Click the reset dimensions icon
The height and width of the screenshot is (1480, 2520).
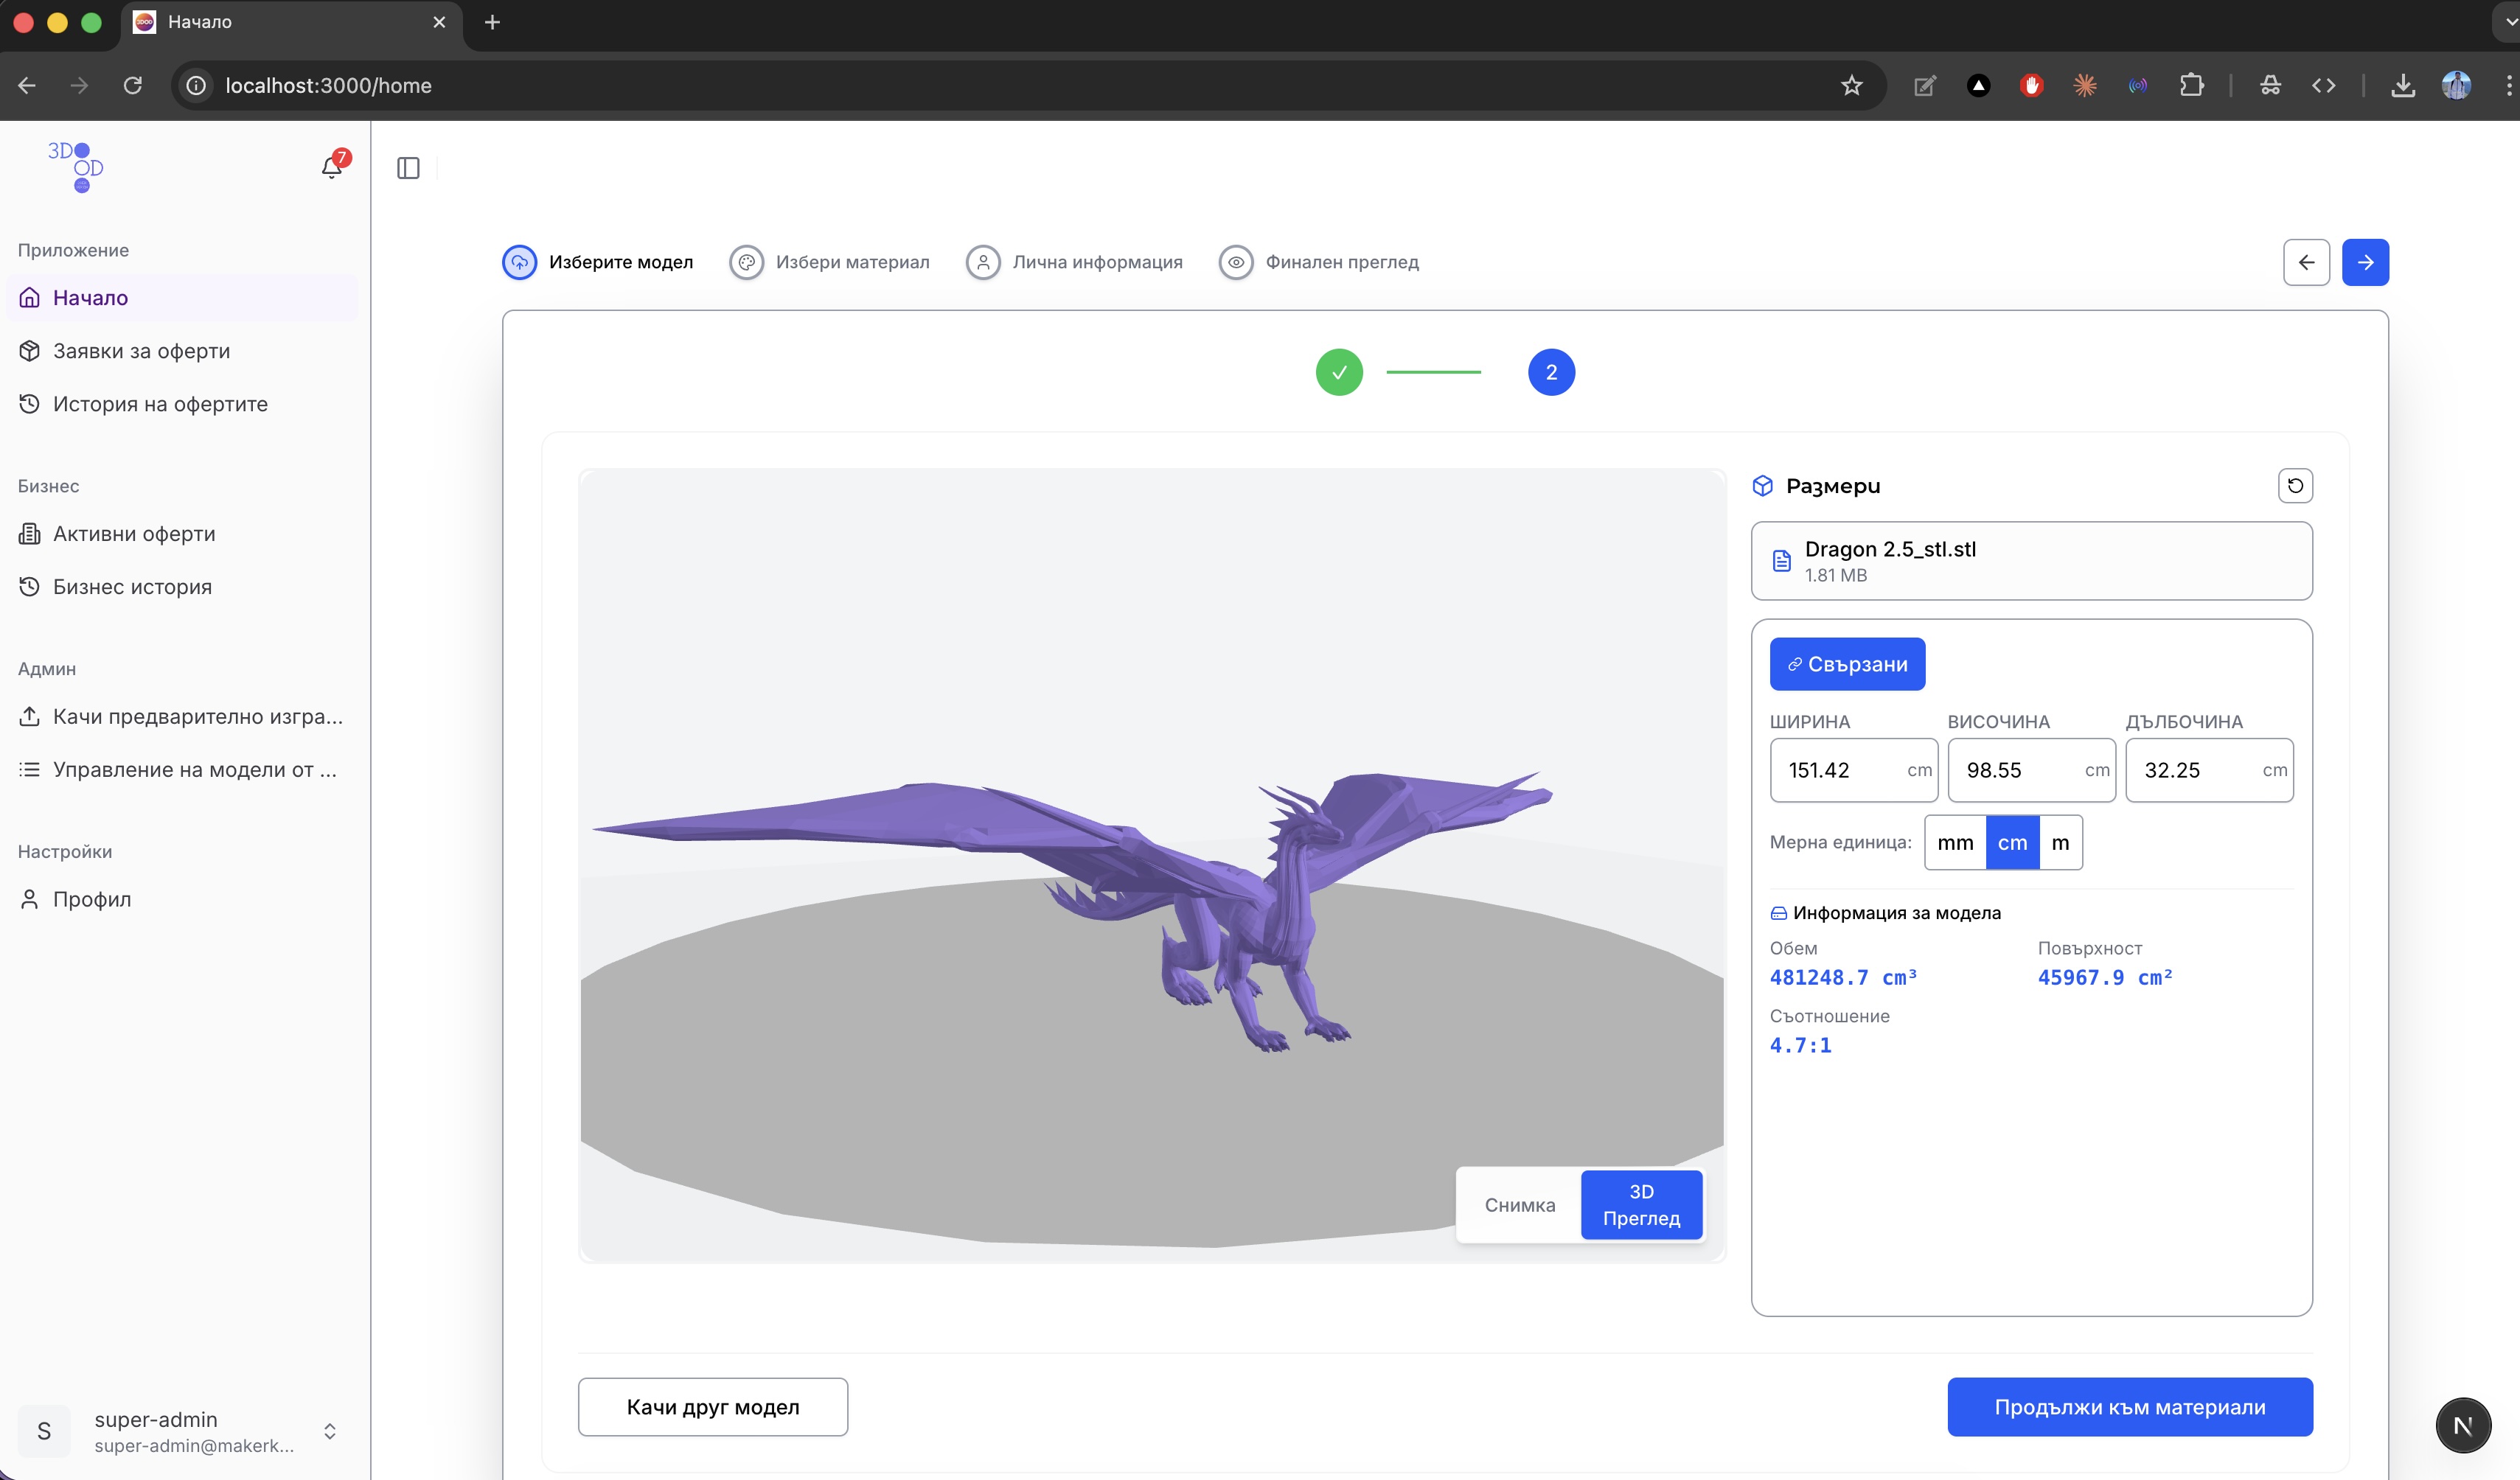(x=2295, y=486)
